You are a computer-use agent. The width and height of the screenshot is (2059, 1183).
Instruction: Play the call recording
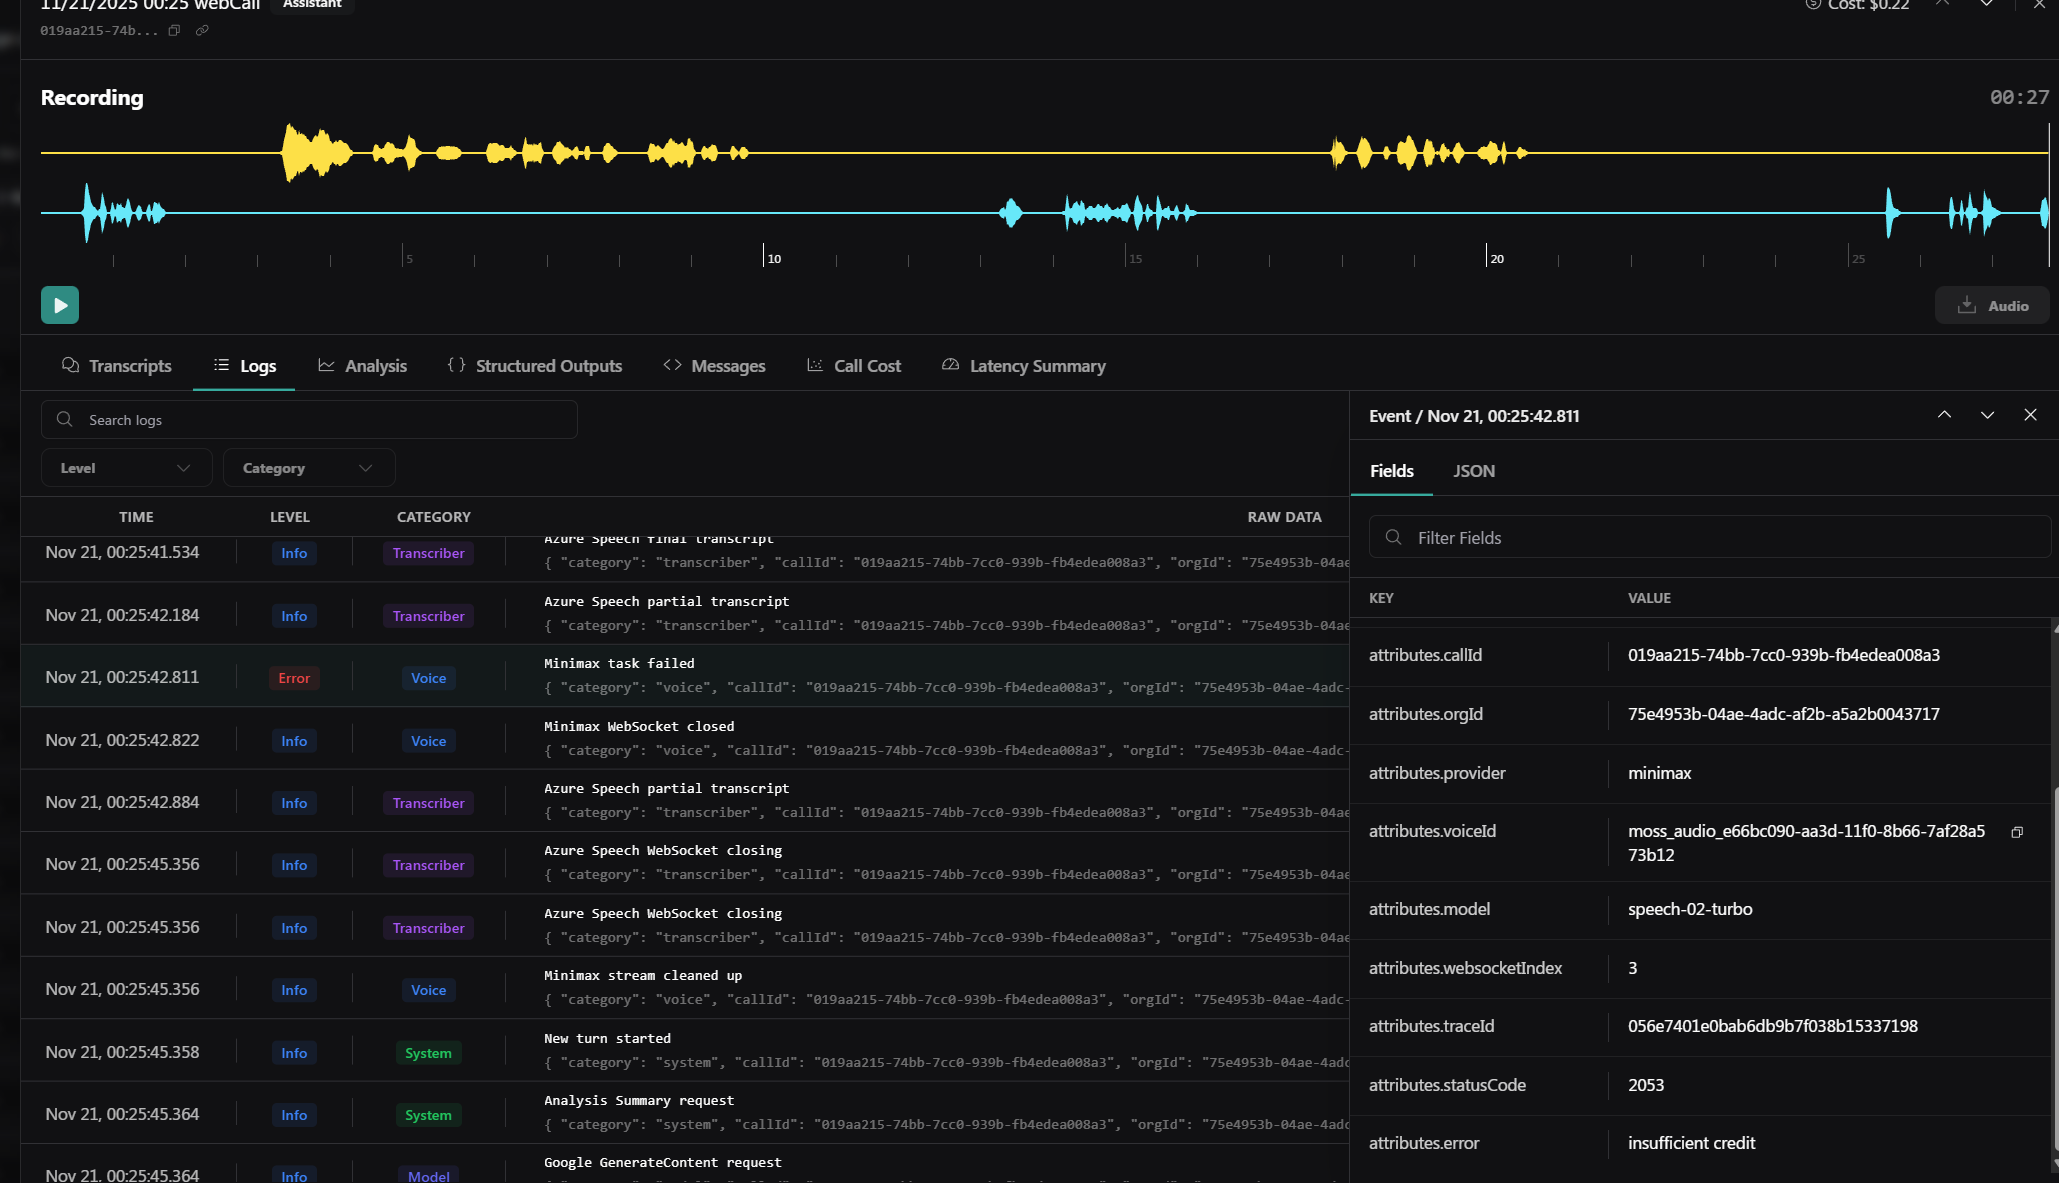coord(60,305)
